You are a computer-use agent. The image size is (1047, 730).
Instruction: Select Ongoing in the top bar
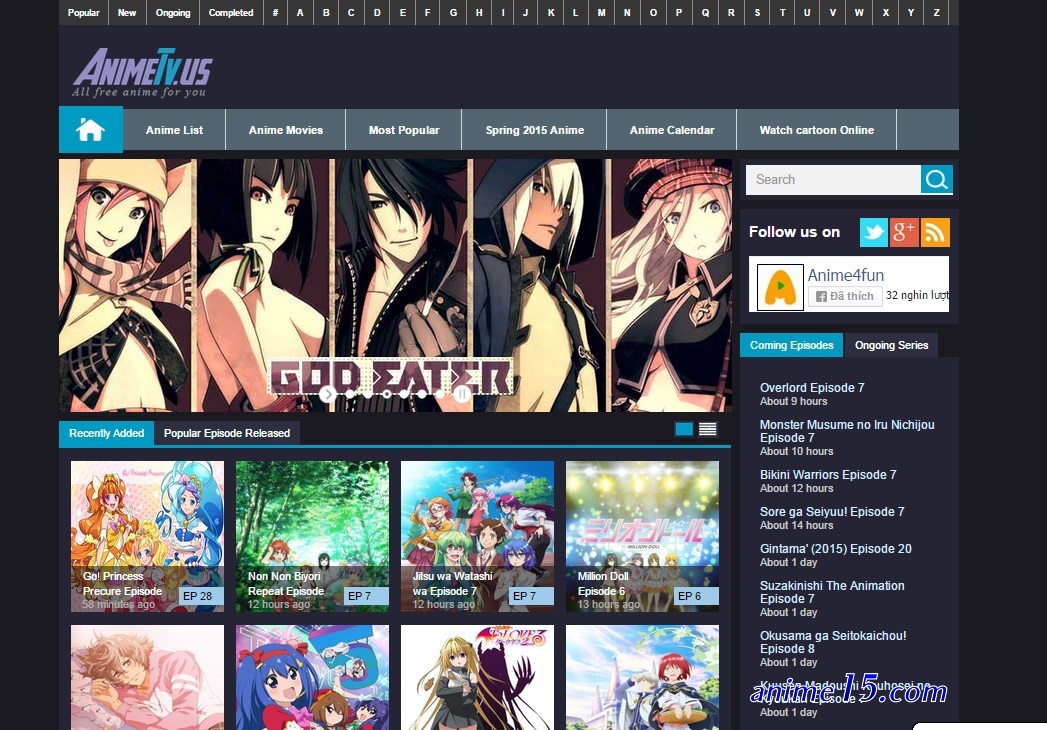click(173, 13)
